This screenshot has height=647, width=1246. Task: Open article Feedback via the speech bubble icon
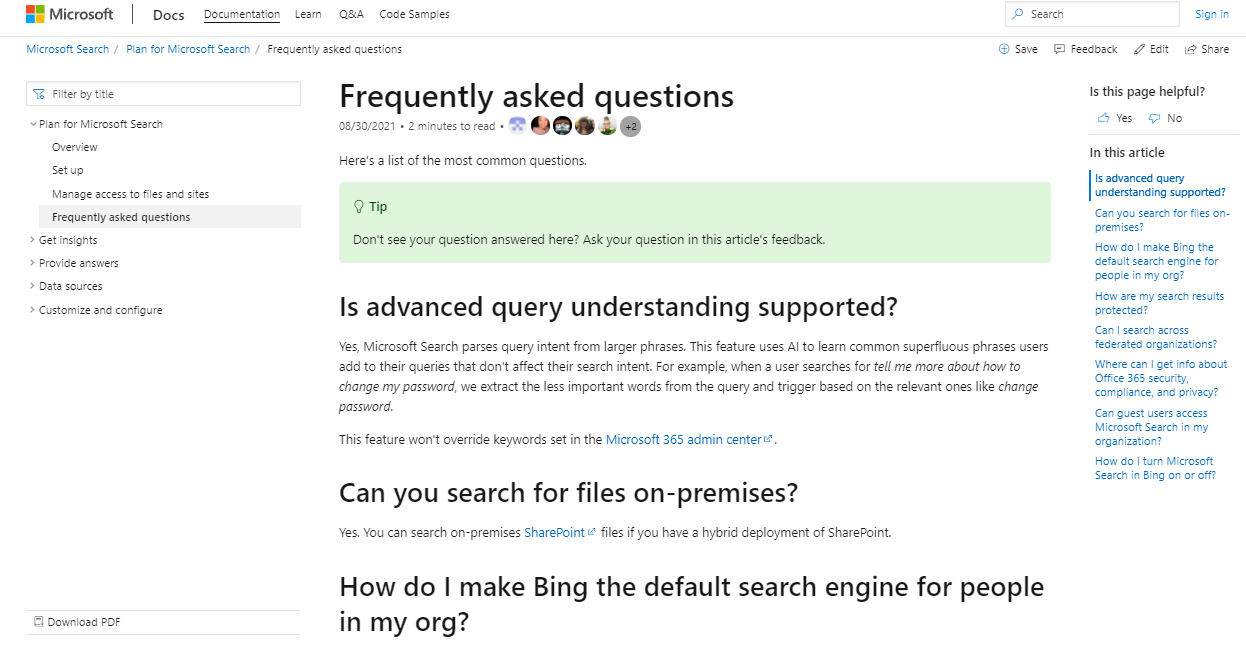[1058, 48]
